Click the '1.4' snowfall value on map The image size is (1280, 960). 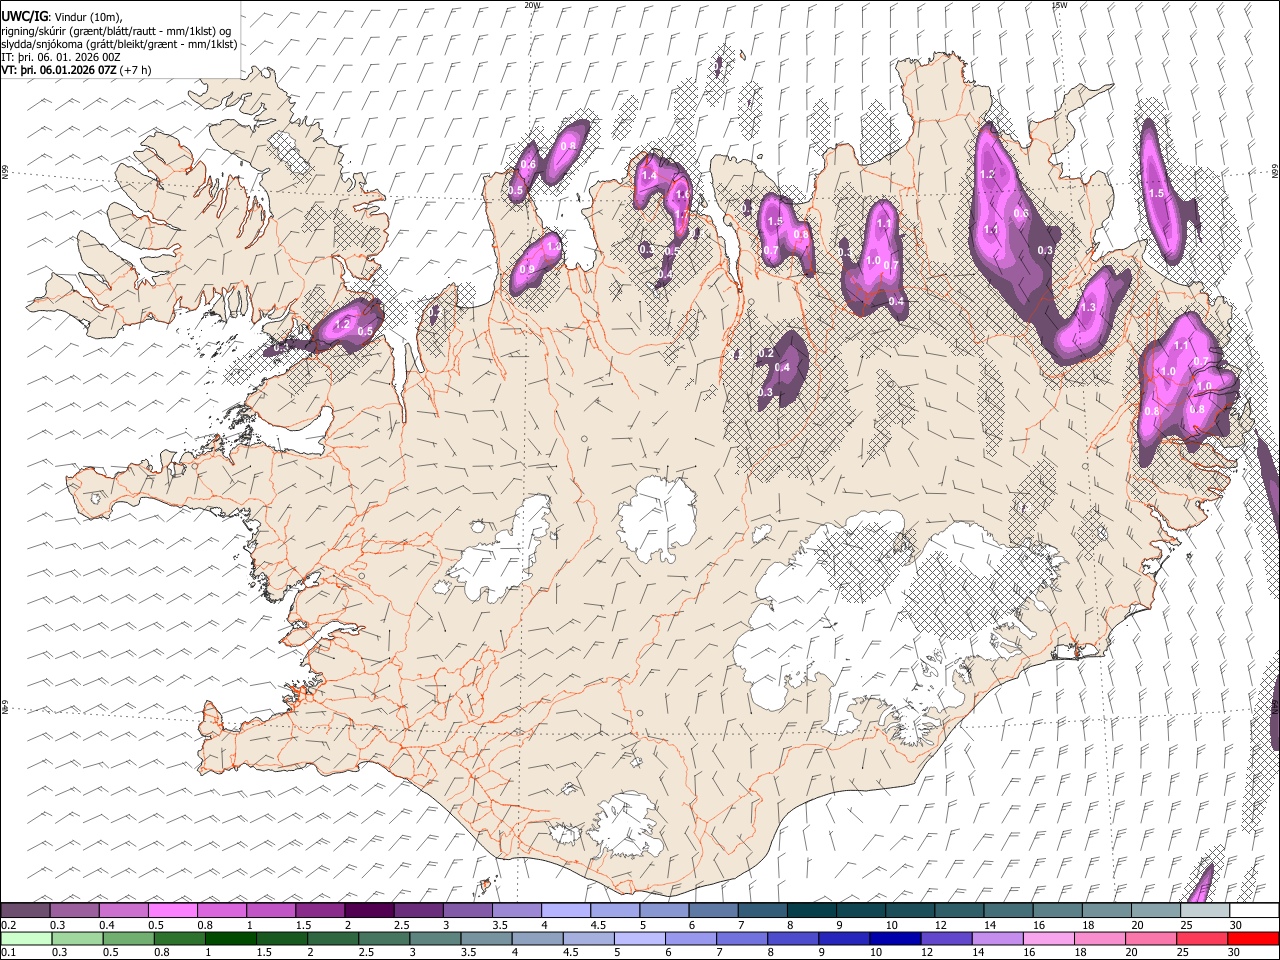pos(649,176)
